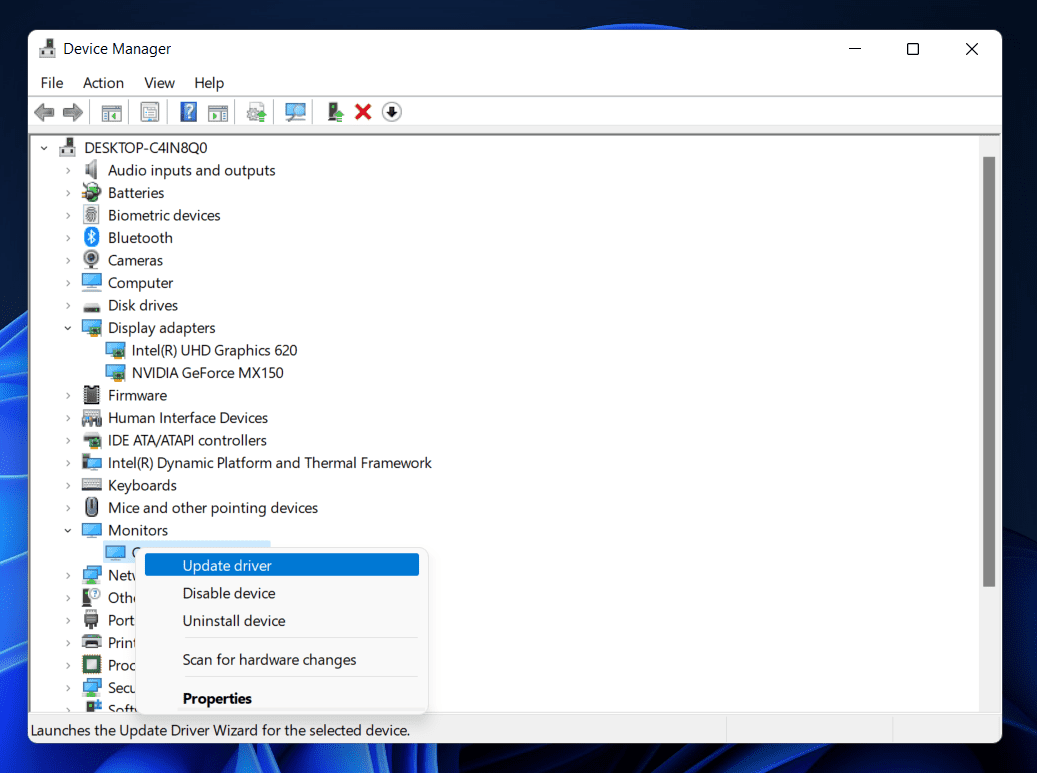Open the View menu
The image size is (1037, 773).
point(159,83)
